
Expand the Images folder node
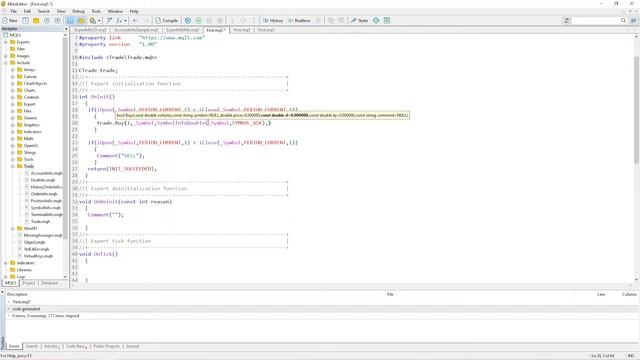tap(6, 56)
